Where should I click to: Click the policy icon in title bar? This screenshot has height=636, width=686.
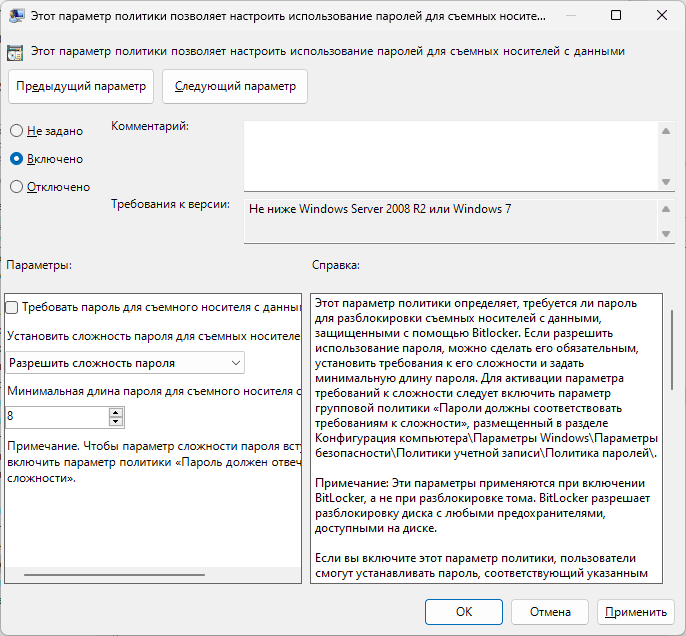point(16,16)
